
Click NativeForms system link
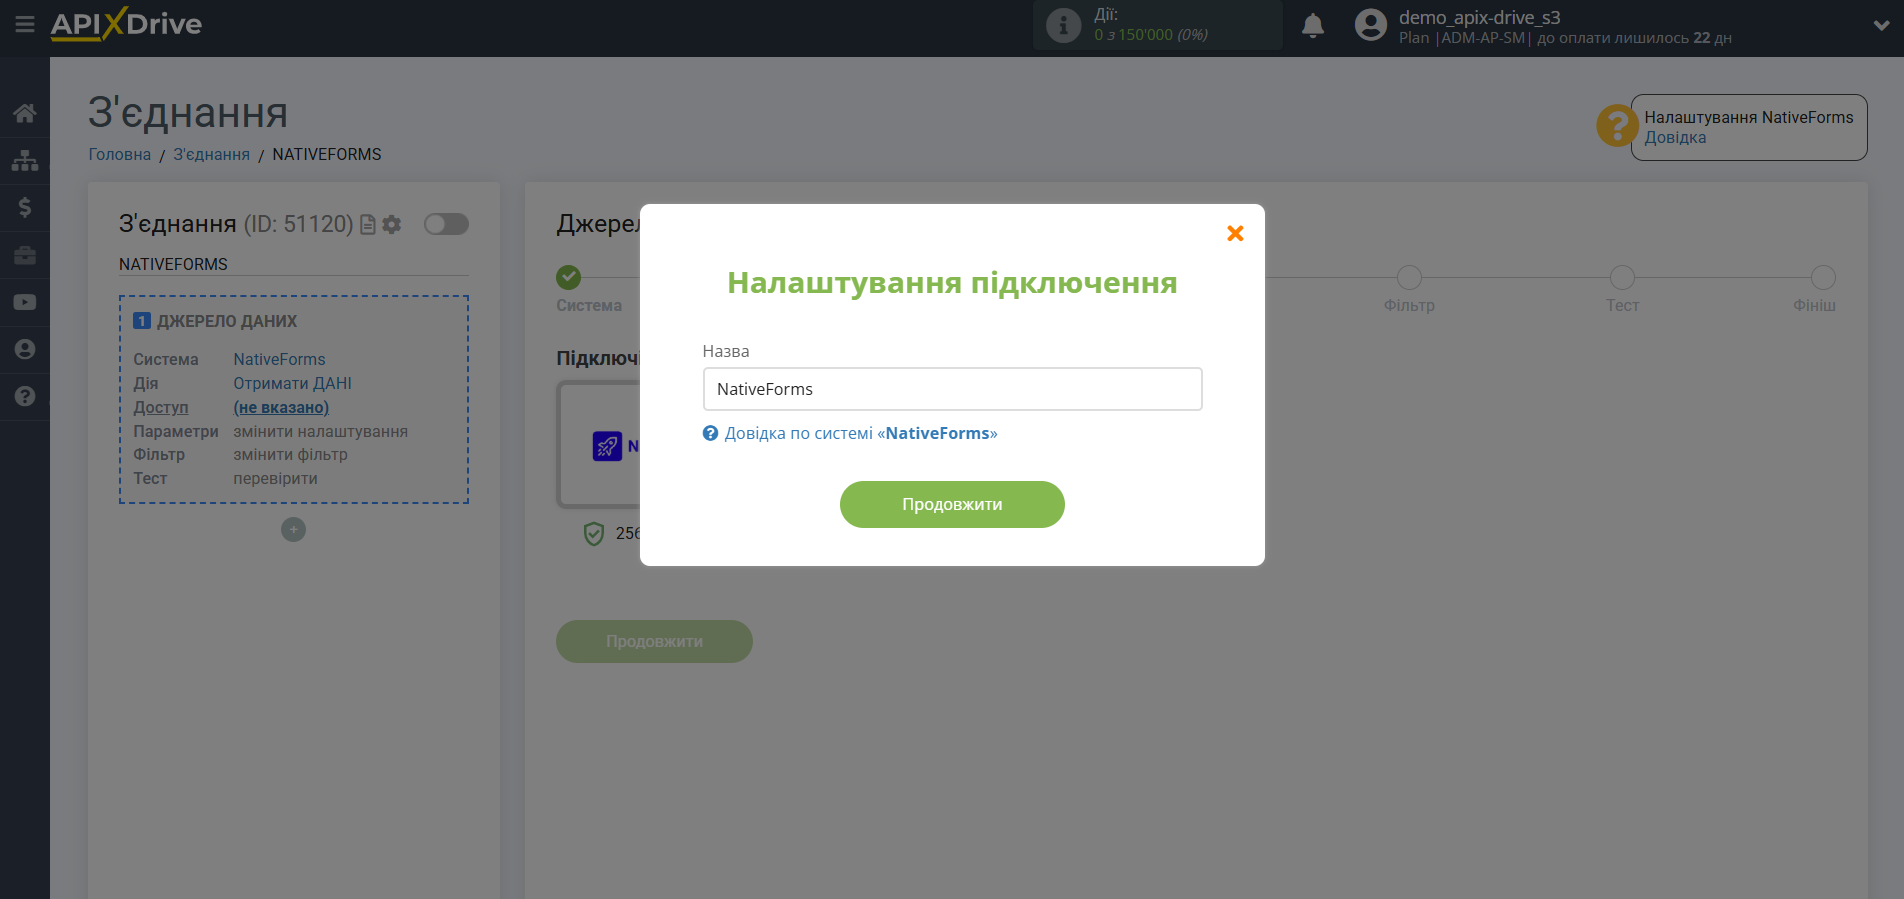(279, 359)
